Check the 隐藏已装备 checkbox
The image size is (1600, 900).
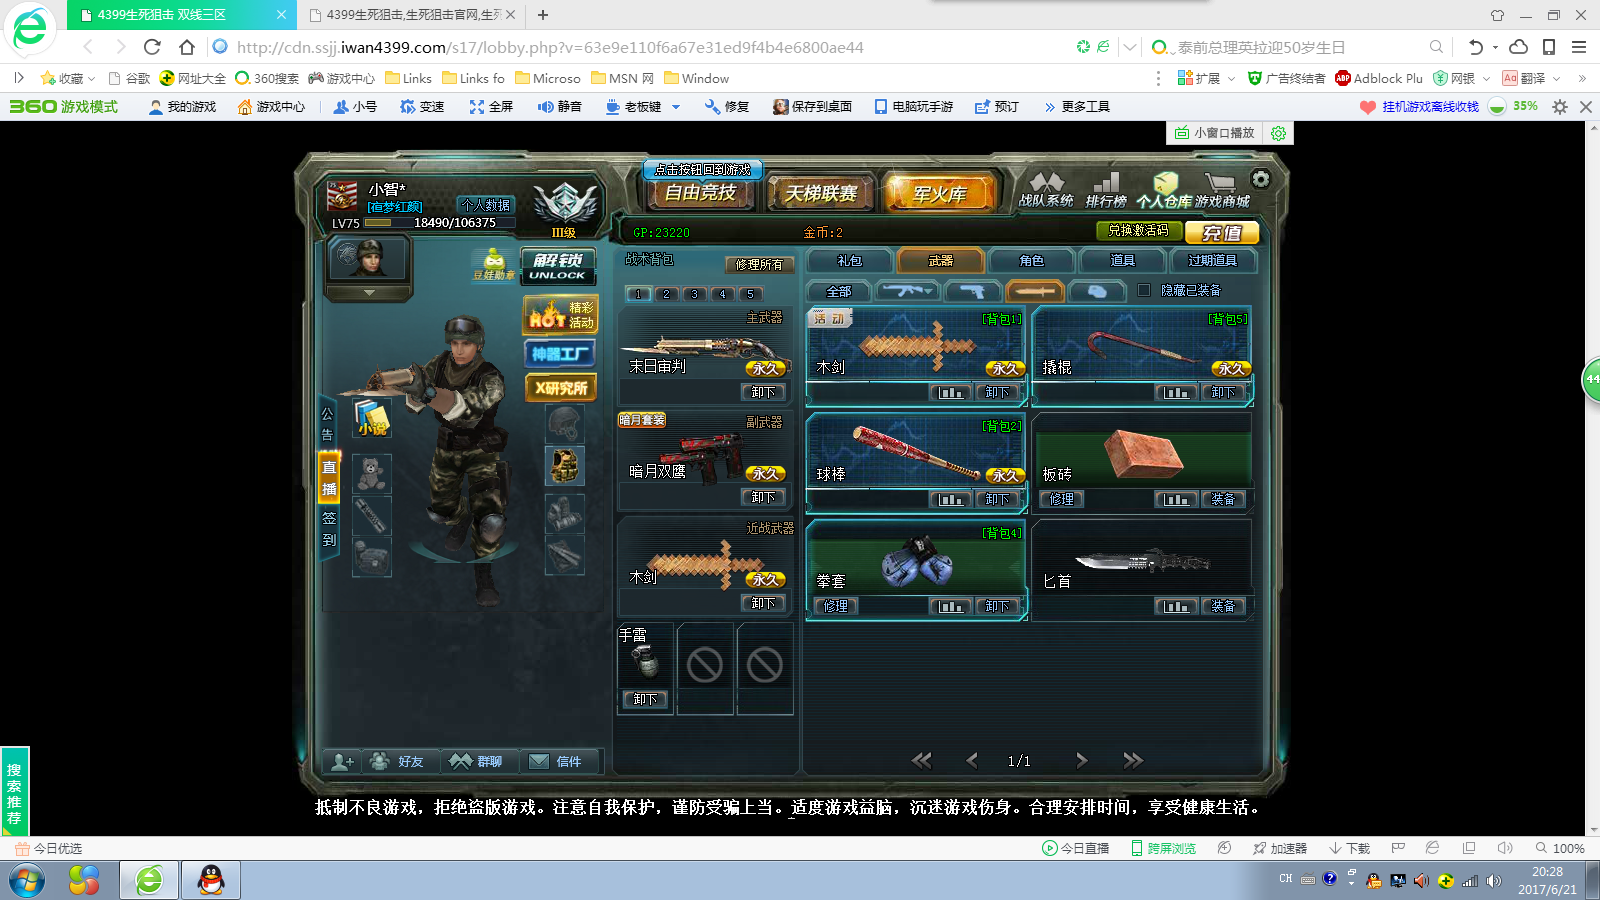1144,291
